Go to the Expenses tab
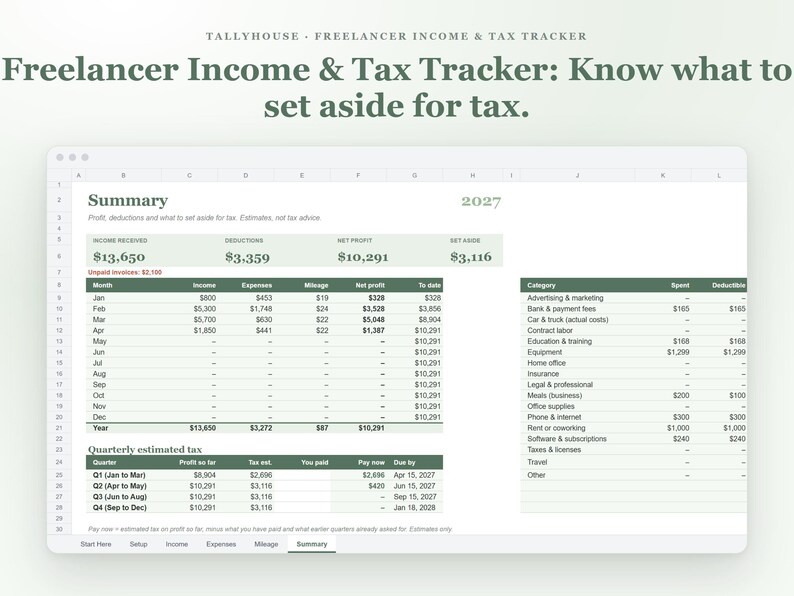The height and width of the screenshot is (596, 794). (x=221, y=544)
